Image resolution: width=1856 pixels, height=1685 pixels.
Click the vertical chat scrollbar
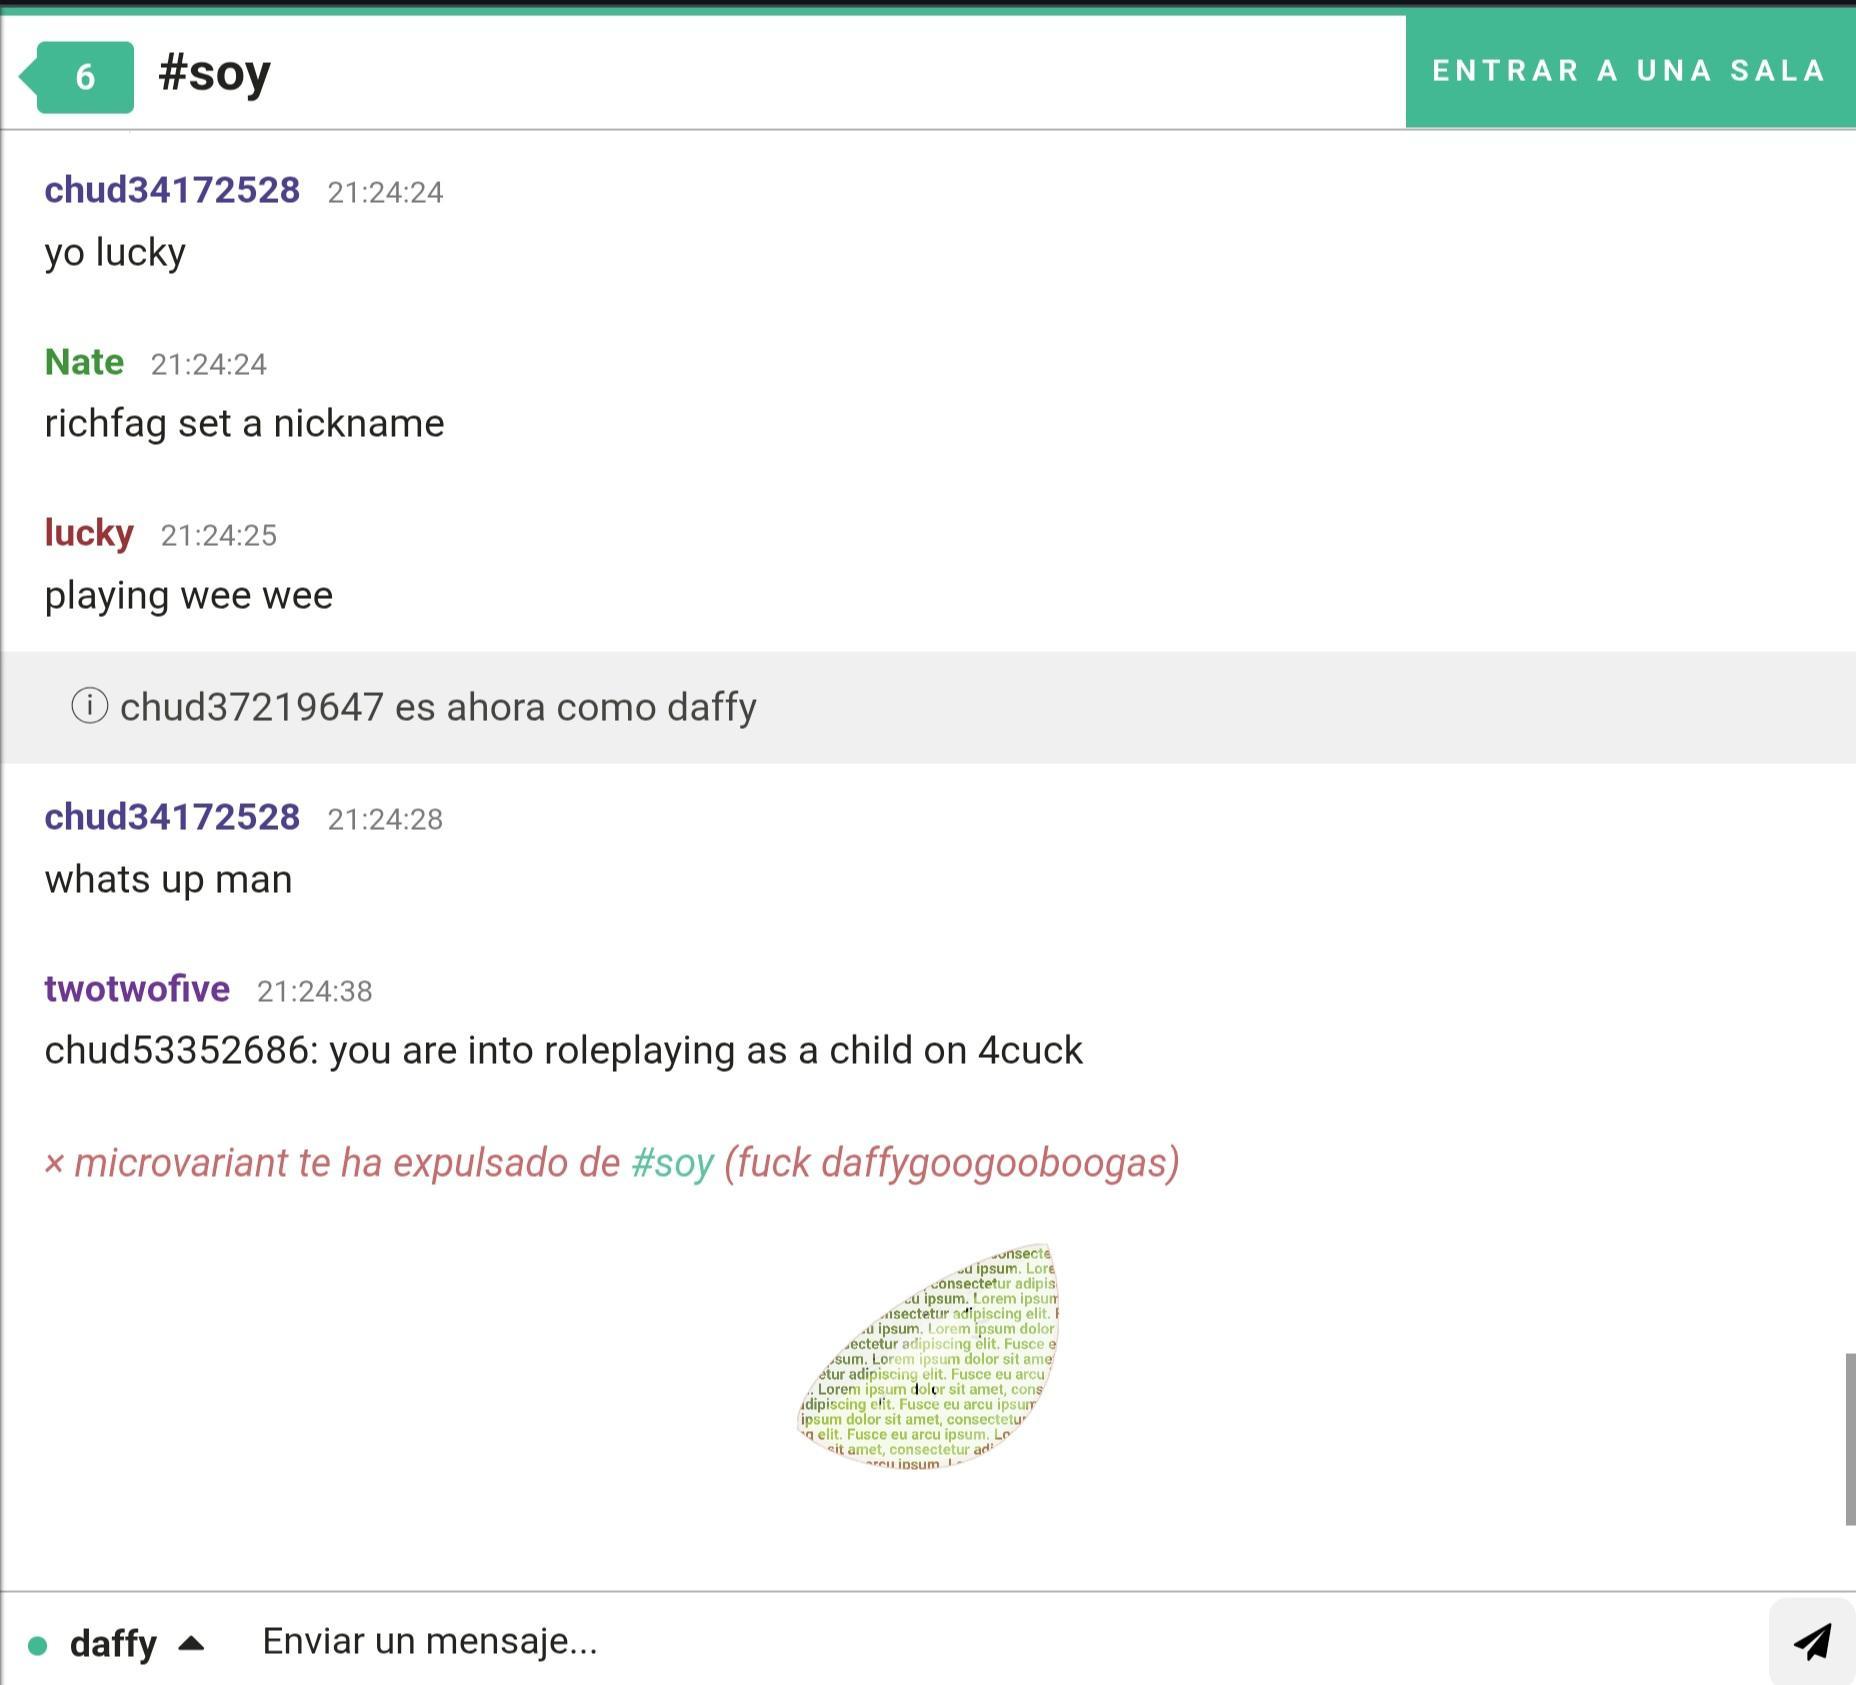pyautogui.click(x=1849, y=1438)
